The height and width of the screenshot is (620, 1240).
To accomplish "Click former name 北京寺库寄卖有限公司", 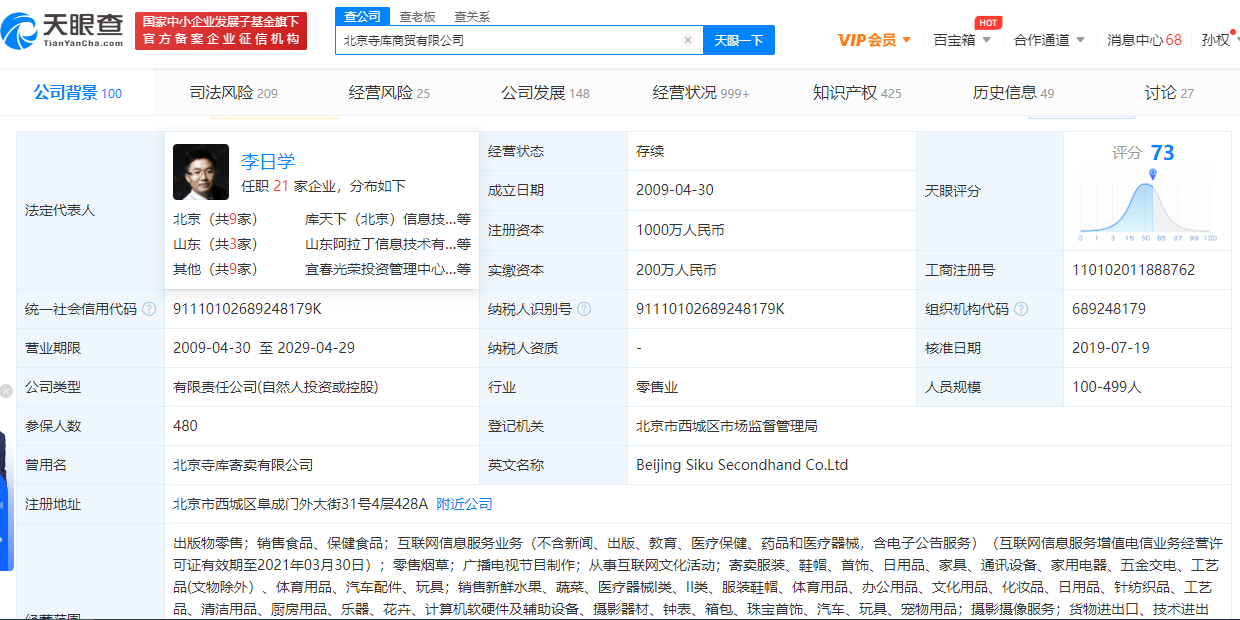I will [x=243, y=465].
